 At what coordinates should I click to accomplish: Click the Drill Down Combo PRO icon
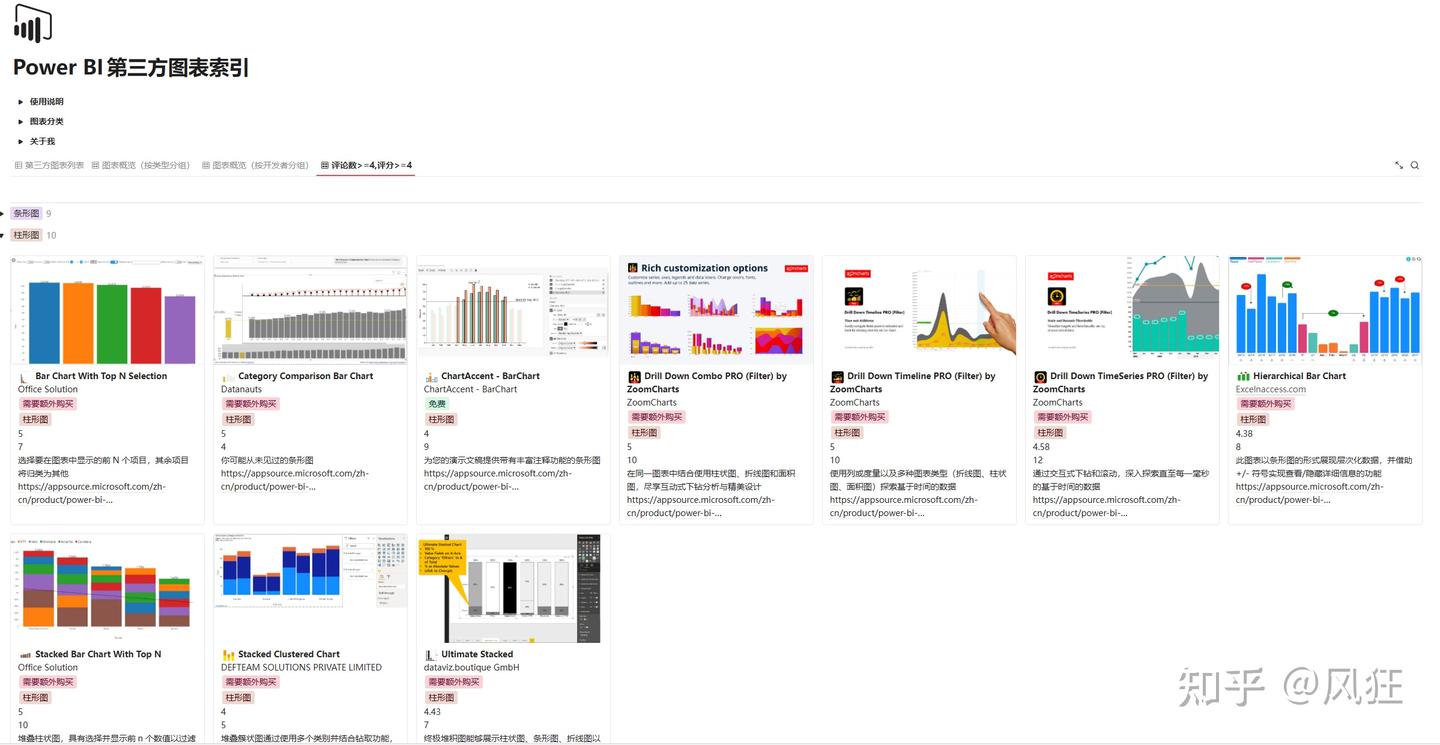pos(634,377)
